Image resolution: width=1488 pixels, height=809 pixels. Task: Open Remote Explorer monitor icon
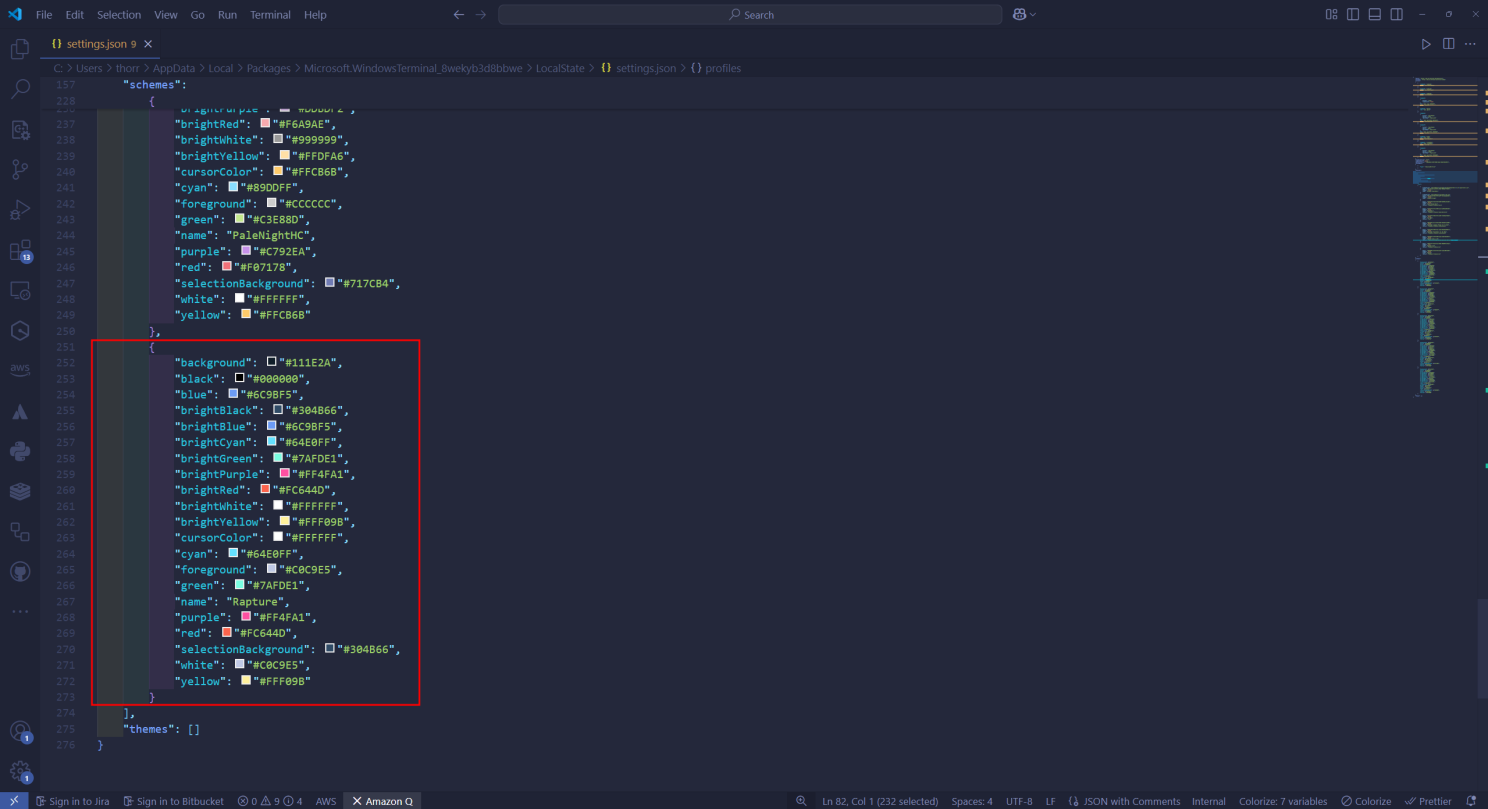20,290
